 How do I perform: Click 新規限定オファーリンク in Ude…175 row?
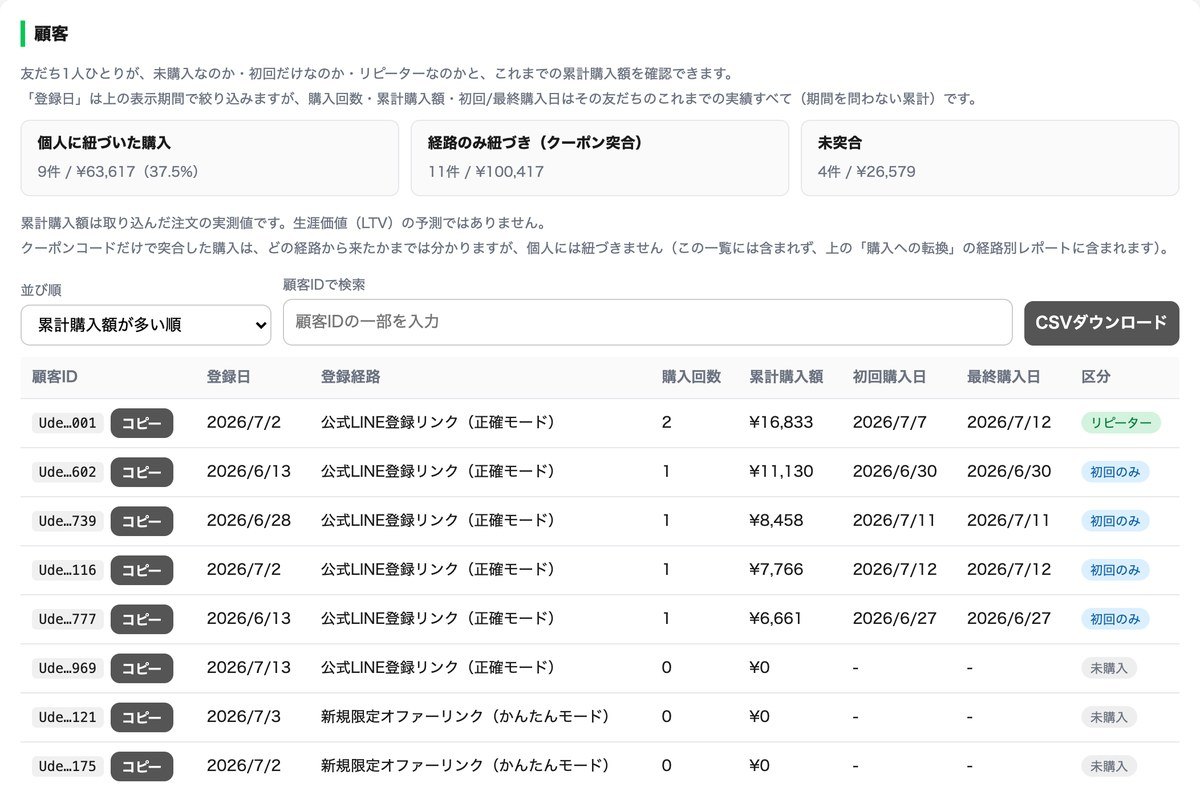[465, 766]
